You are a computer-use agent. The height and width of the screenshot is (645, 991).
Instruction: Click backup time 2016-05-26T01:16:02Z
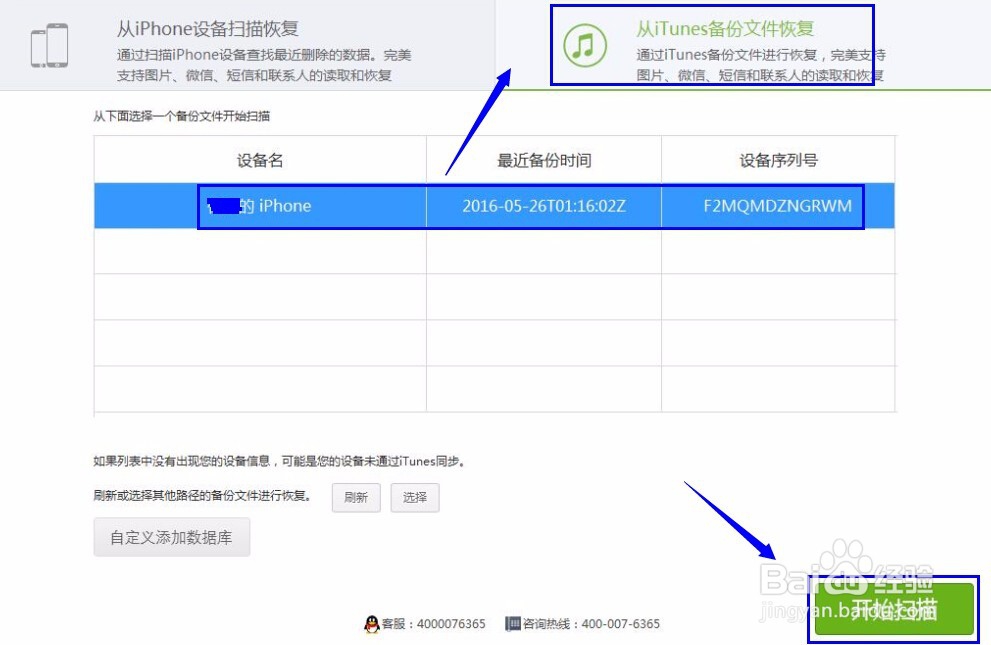coord(544,206)
